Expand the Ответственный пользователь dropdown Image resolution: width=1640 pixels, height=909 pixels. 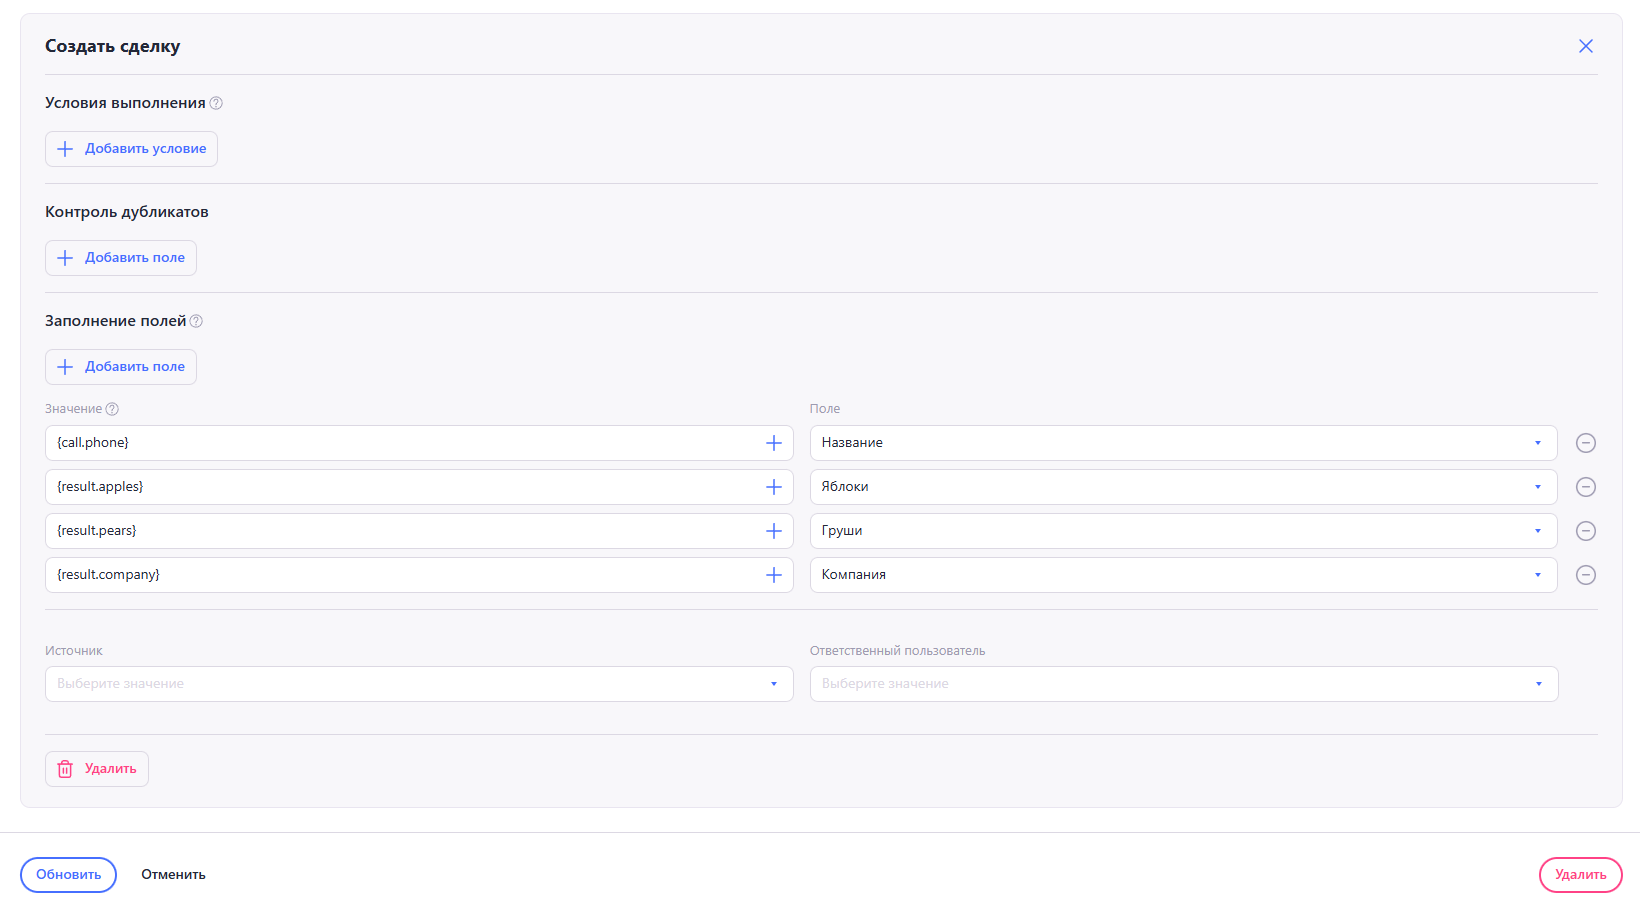click(1183, 684)
